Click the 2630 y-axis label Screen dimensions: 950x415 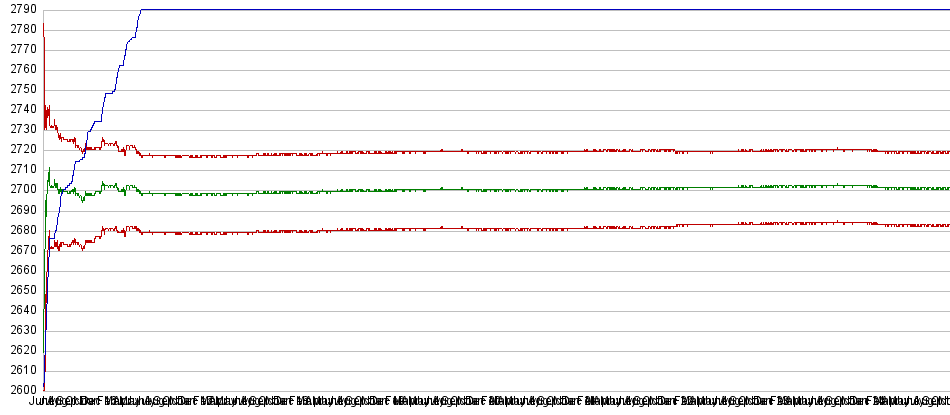pyautogui.click(x=20, y=329)
